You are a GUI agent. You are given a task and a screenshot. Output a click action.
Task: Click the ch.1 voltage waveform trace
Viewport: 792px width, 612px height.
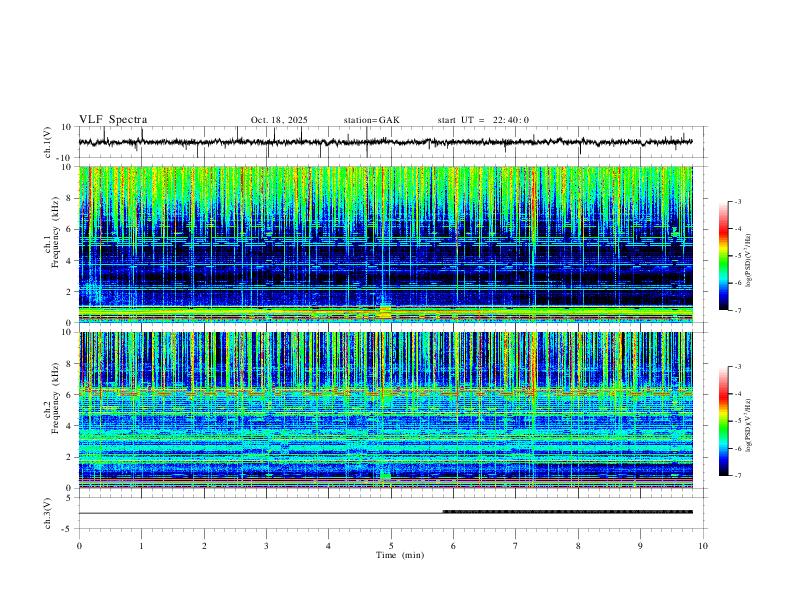pos(385,142)
